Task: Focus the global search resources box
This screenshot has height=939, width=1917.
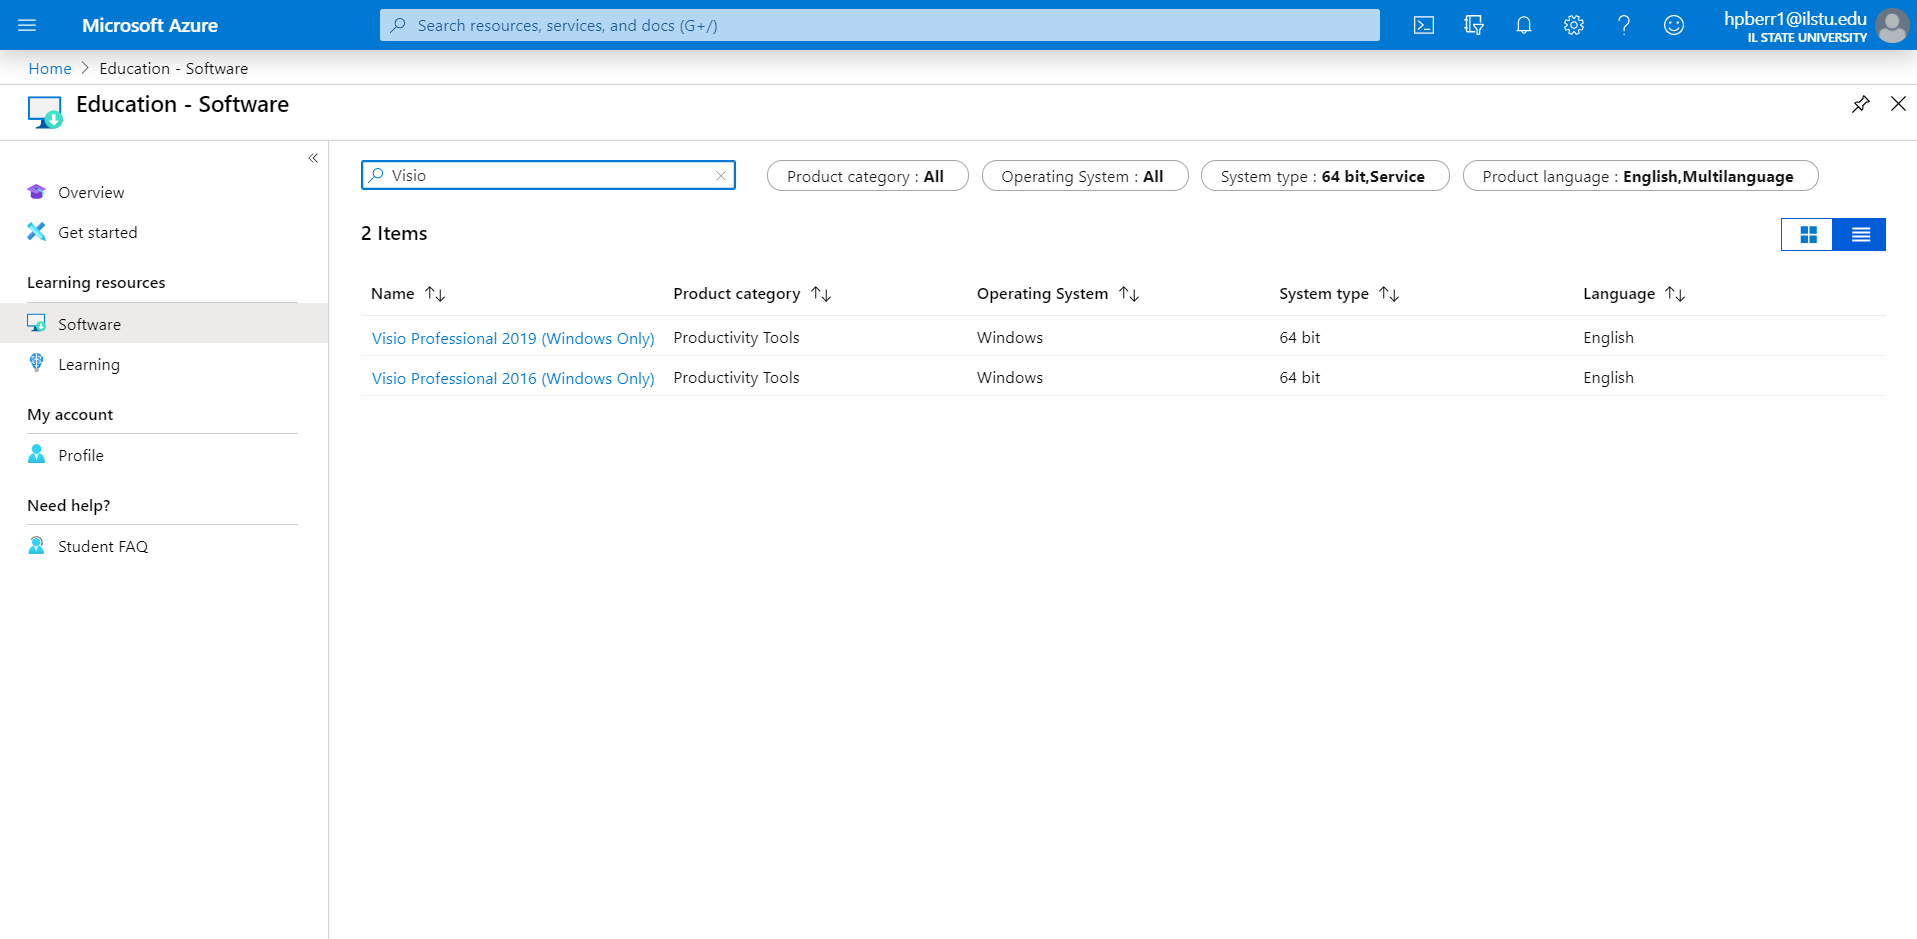Action: (880, 25)
